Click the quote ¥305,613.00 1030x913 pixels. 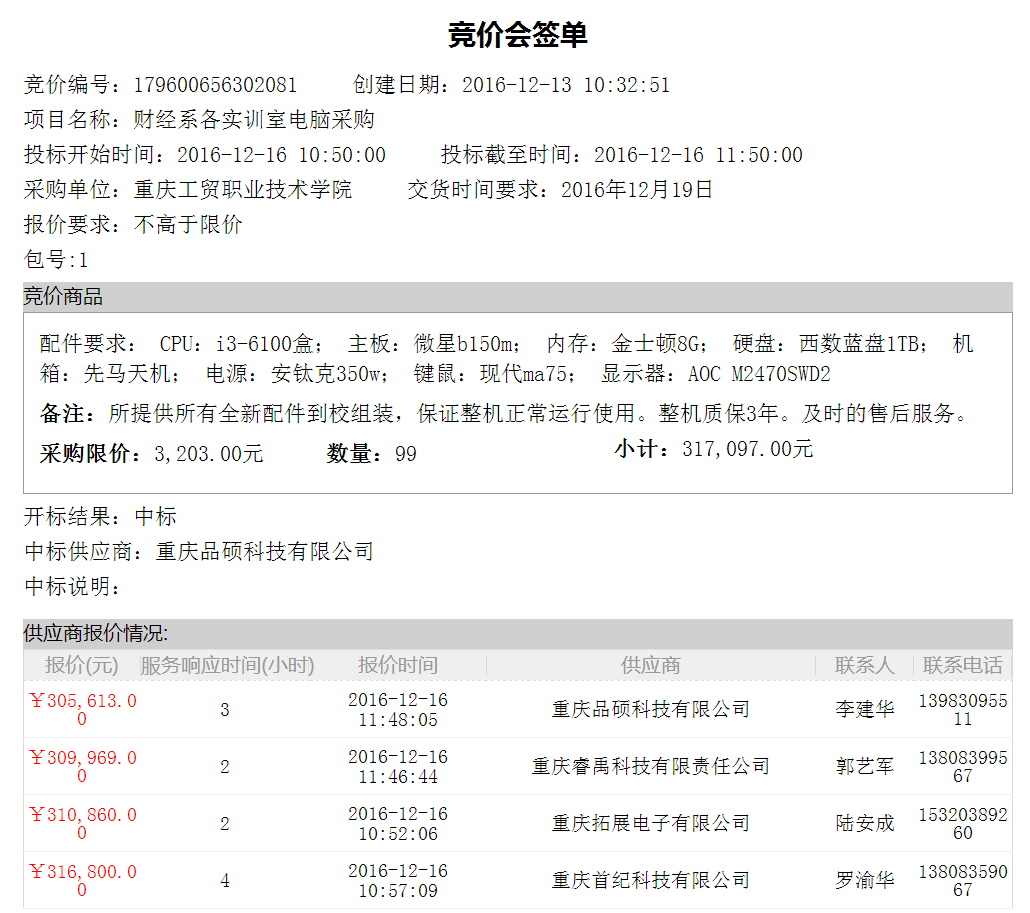83,709
